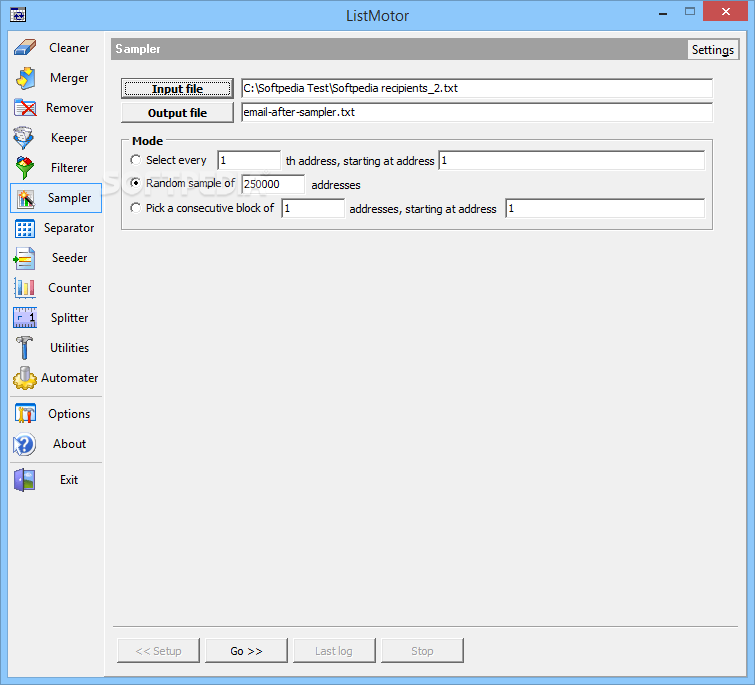The width and height of the screenshot is (755, 685).
Task: Open Settings in the Sampler header
Action: click(x=713, y=50)
